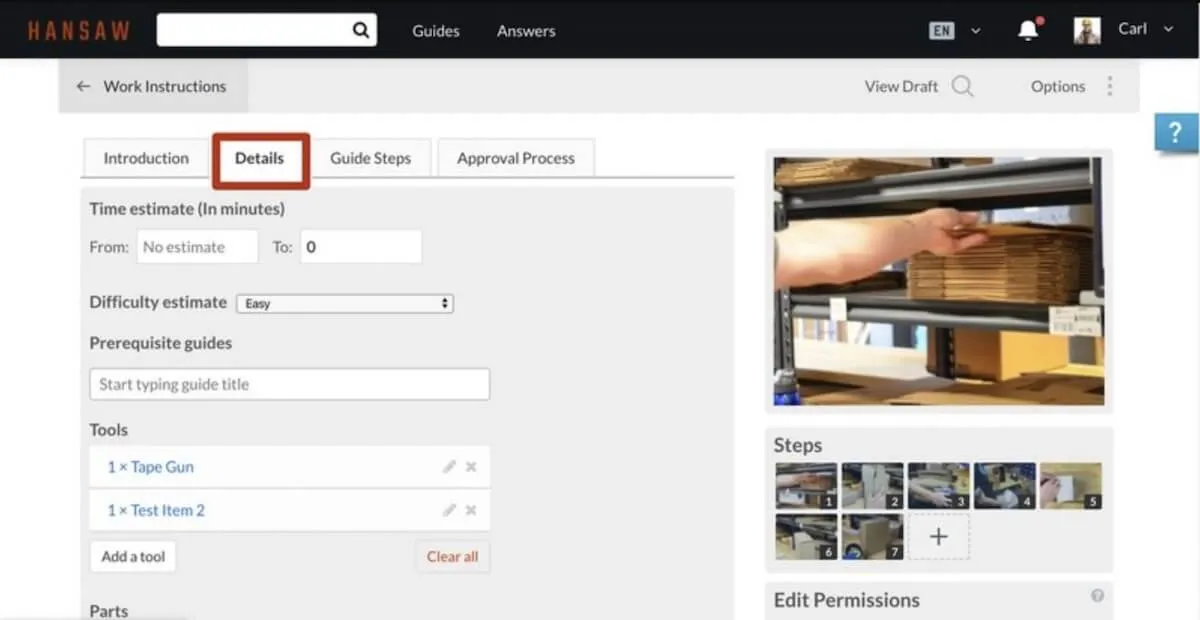
Task: Remove Test Item 2 with X icon
Action: (471, 510)
